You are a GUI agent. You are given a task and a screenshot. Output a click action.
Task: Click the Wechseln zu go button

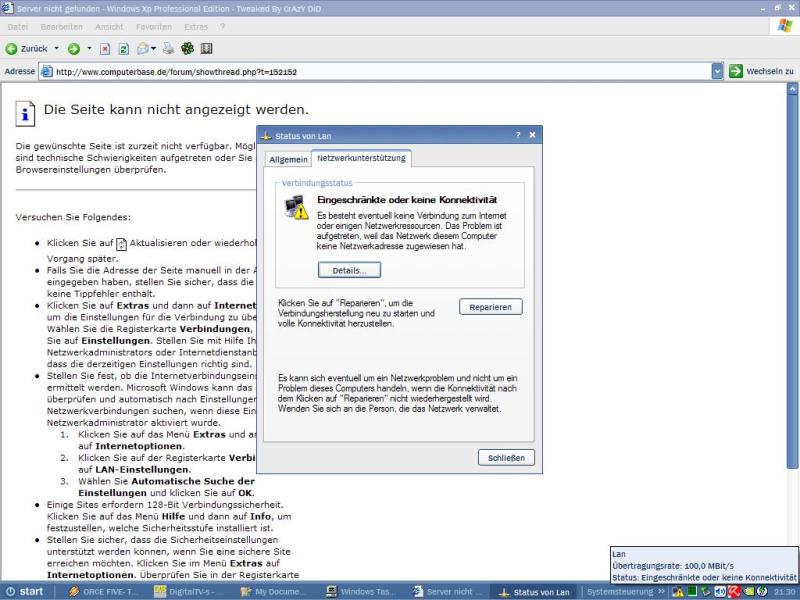point(761,71)
